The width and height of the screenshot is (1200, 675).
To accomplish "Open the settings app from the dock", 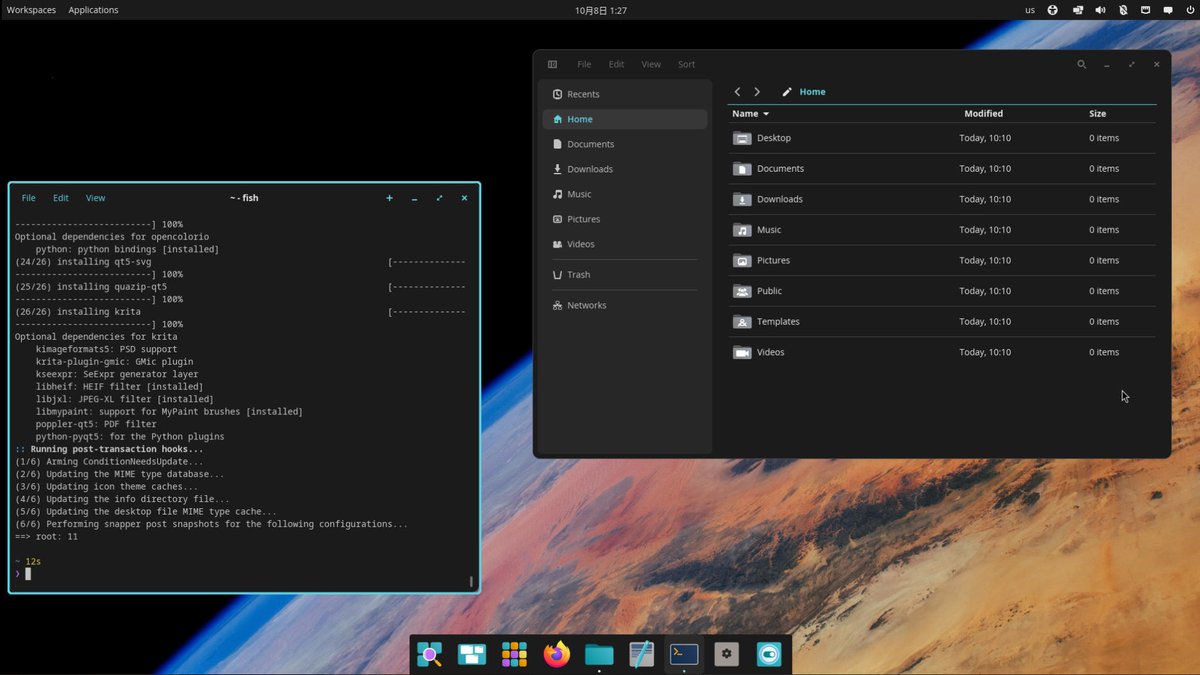I will click(x=726, y=654).
